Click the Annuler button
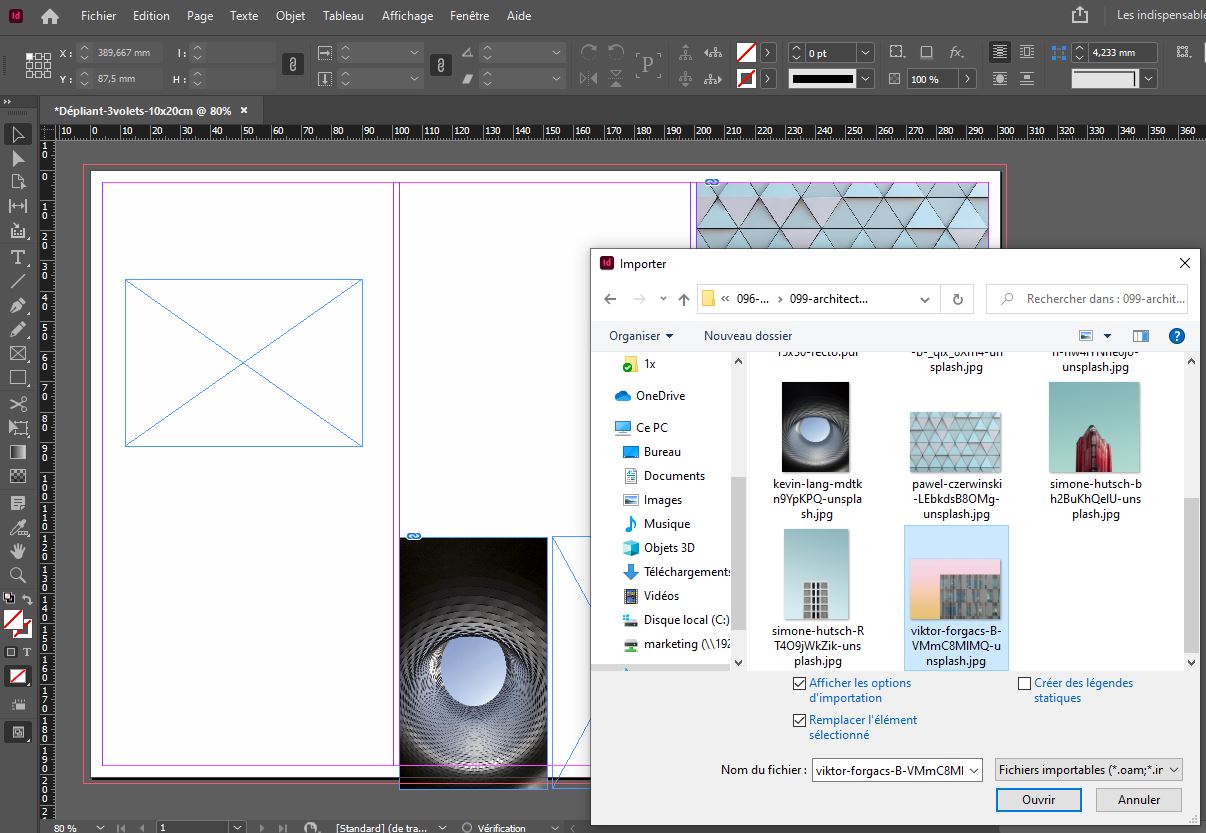1206x833 pixels. pyautogui.click(x=1139, y=800)
